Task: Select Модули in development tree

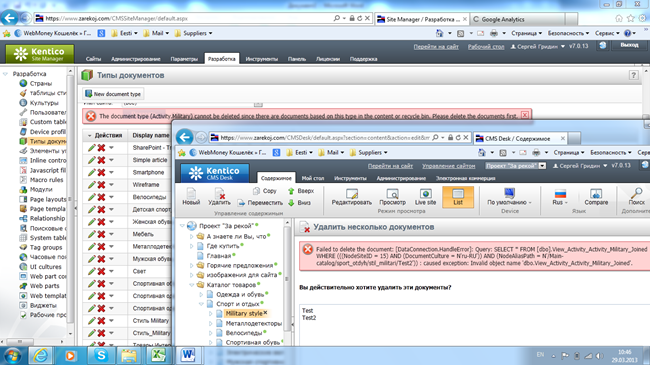Action: (x=41, y=190)
